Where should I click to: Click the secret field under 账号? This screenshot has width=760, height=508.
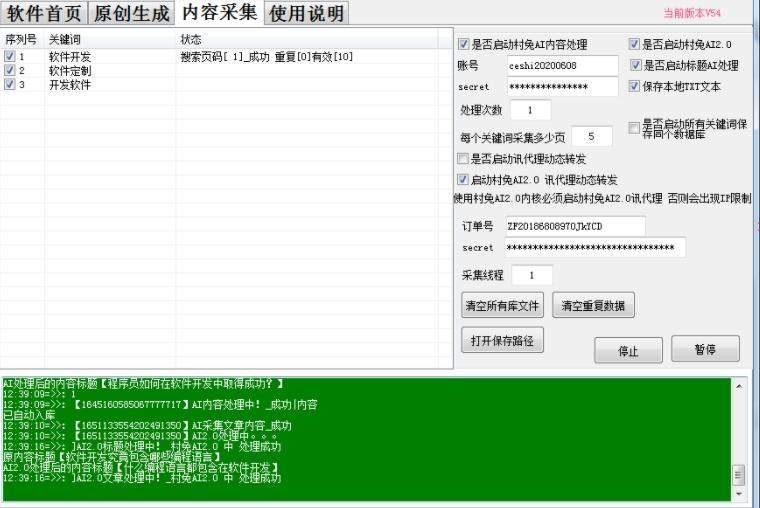point(562,87)
